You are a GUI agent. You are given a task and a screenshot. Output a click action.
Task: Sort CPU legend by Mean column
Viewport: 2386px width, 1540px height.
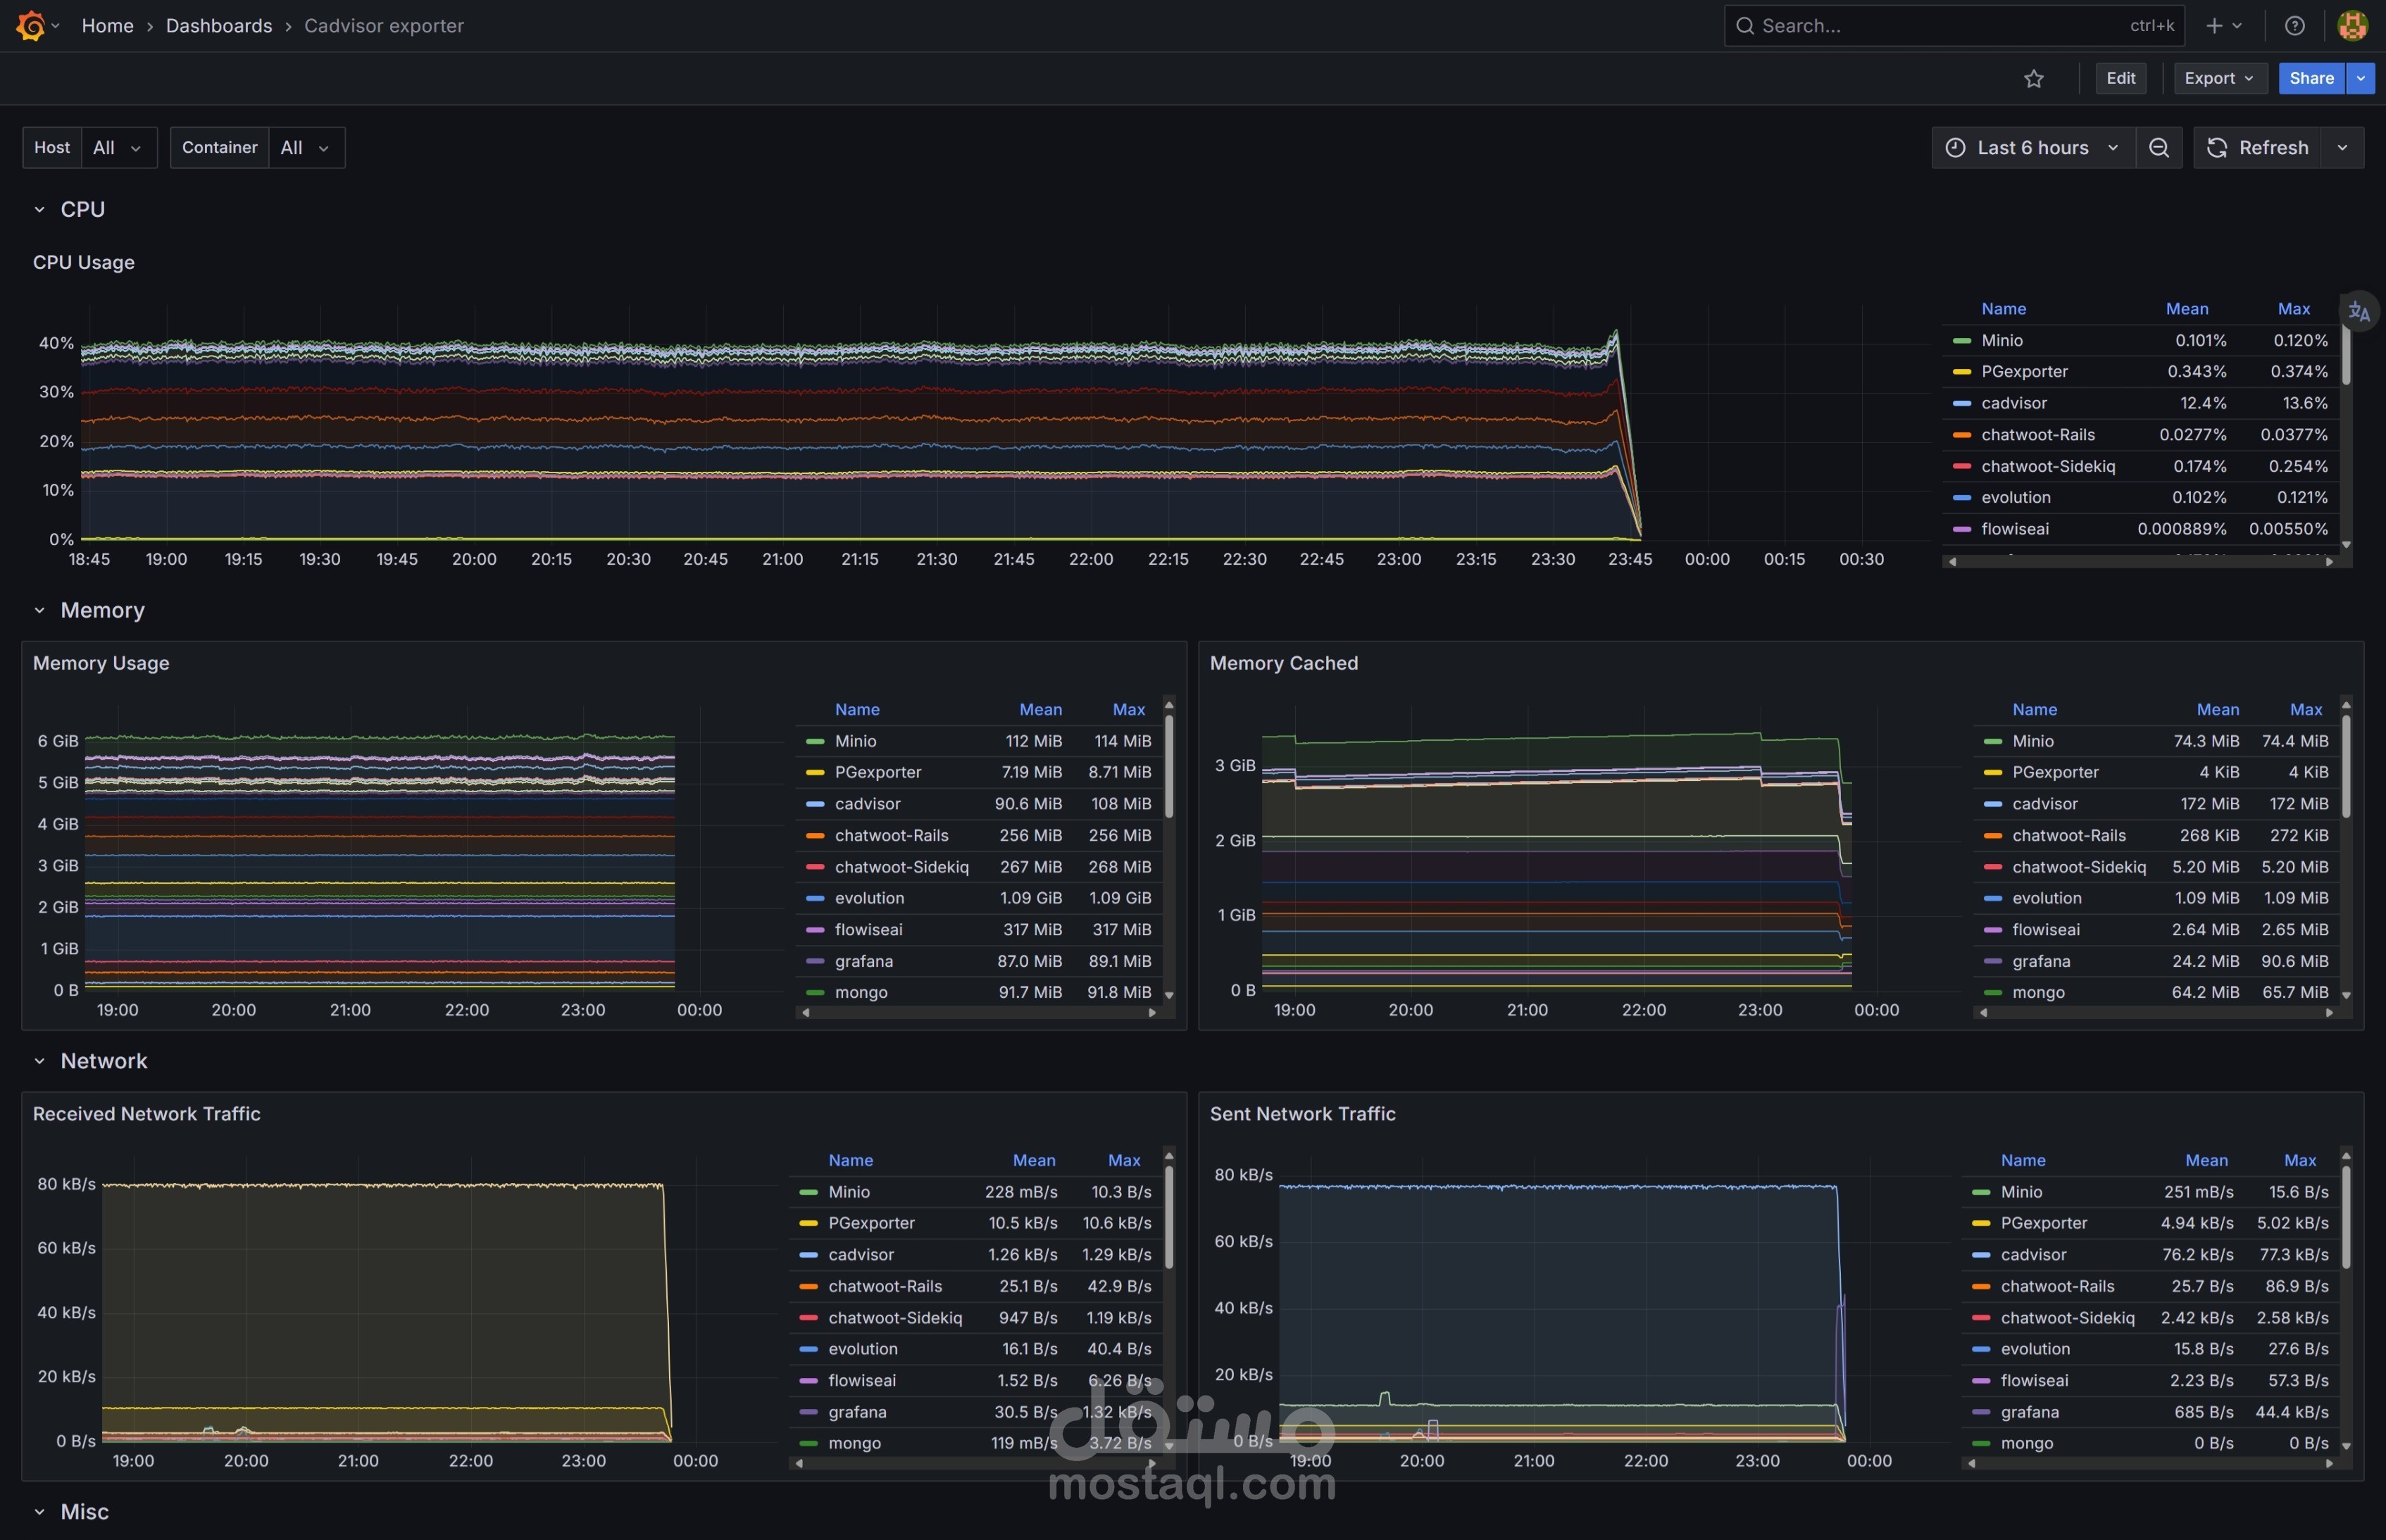click(2187, 309)
